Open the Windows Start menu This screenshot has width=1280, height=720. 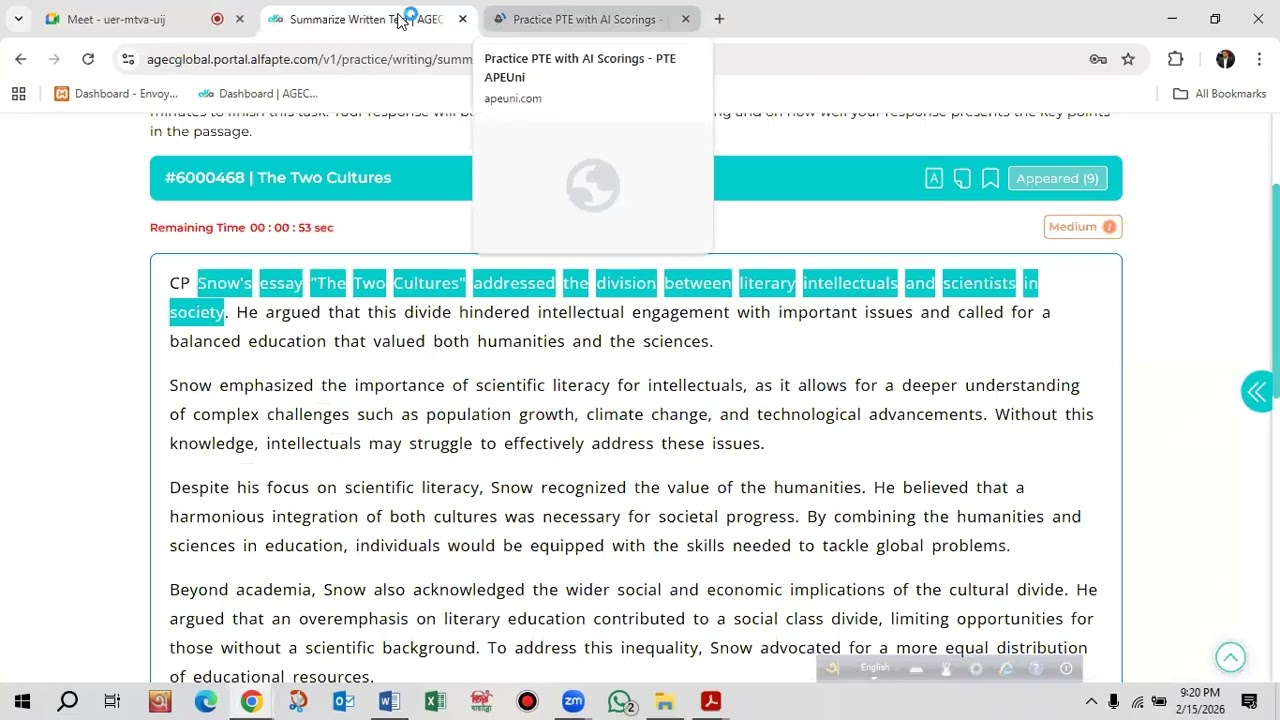pyautogui.click(x=22, y=701)
